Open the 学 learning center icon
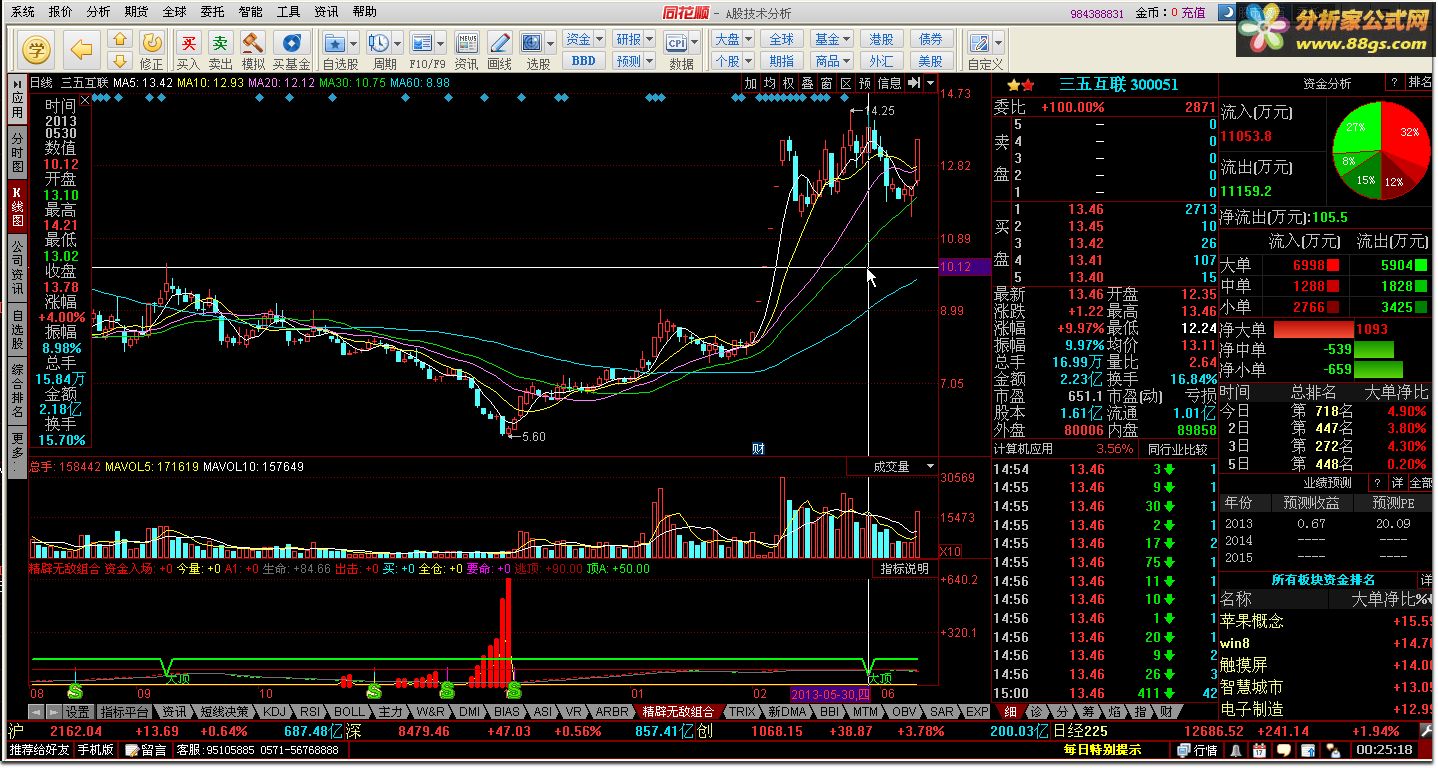Viewport: 1438px width, 768px height. (37, 48)
